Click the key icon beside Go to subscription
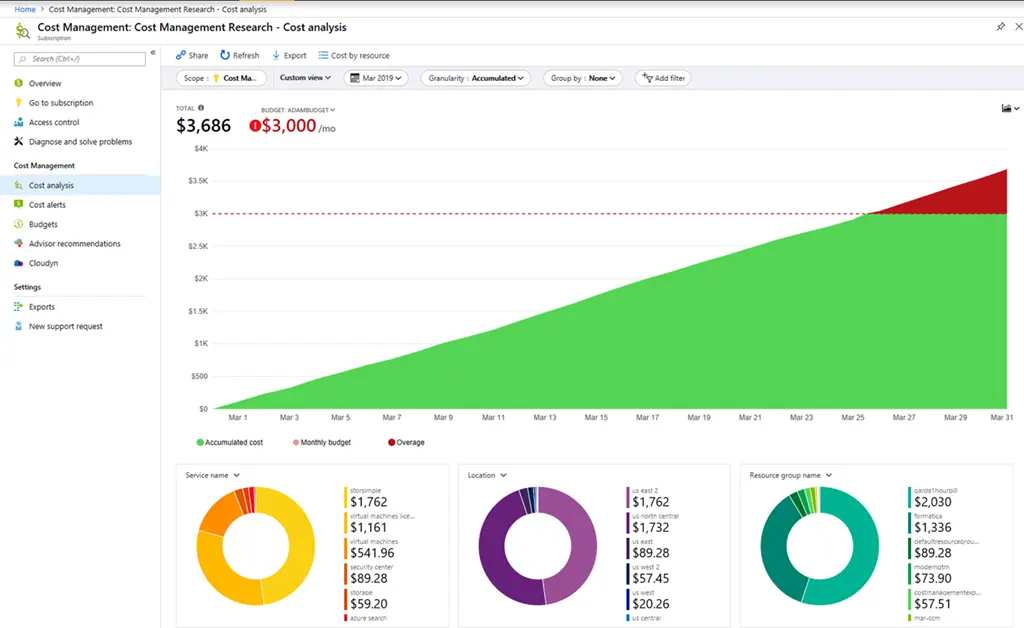 (x=18, y=102)
